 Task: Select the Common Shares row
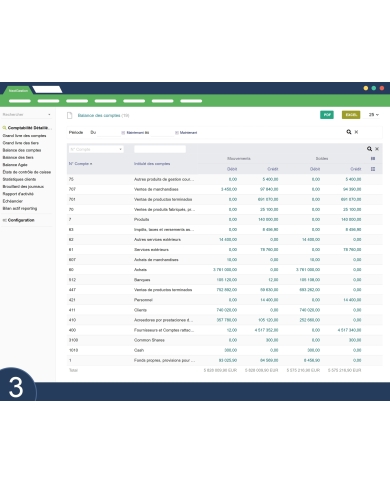click(x=225, y=340)
